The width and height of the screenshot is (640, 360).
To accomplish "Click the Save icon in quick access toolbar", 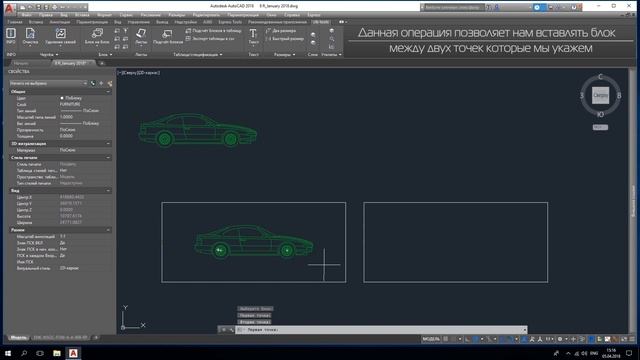I will (39, 7).
